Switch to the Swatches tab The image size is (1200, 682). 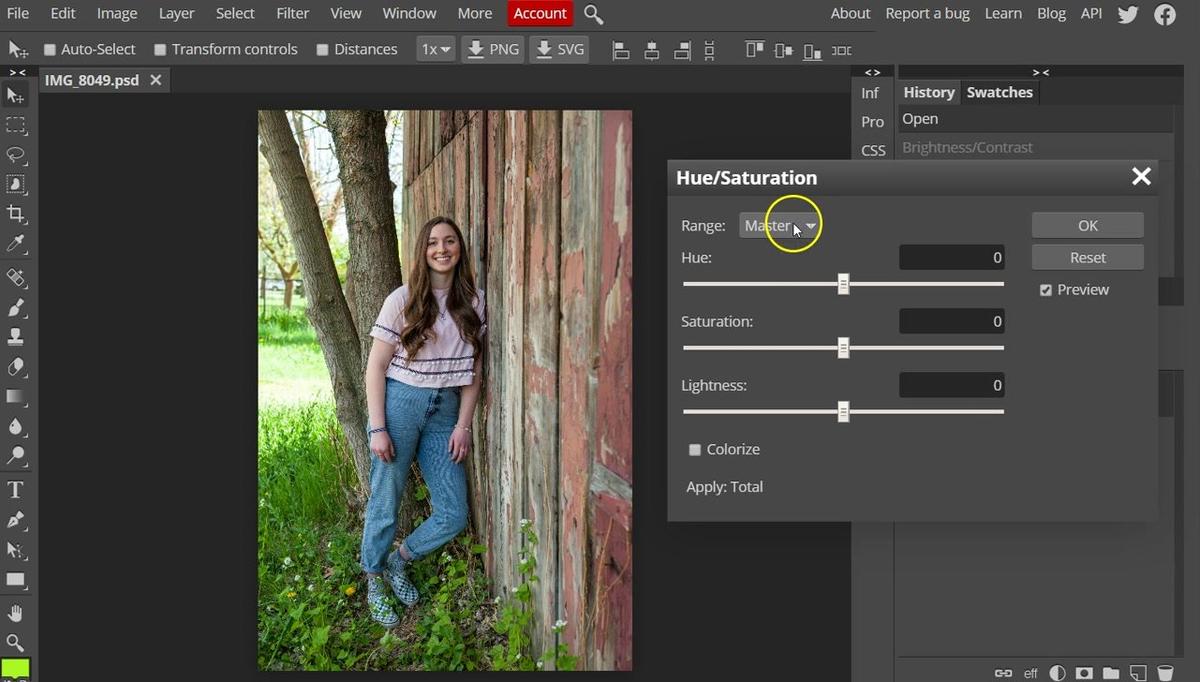point(1000,92)
